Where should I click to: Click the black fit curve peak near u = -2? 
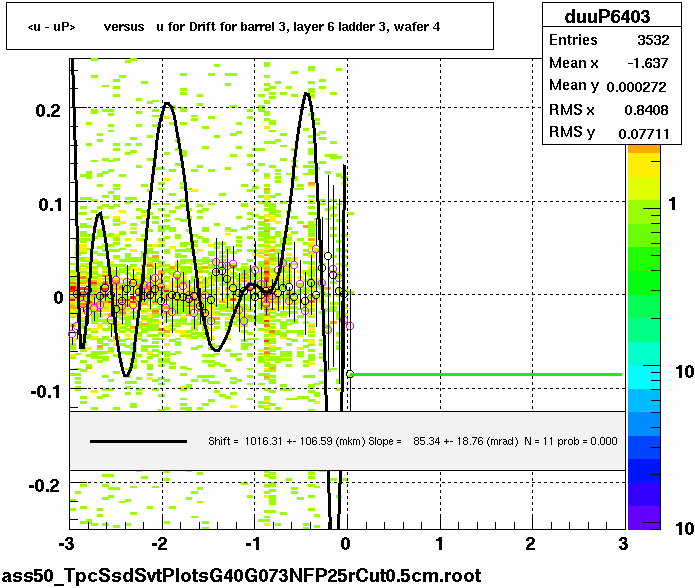(167, 103)
